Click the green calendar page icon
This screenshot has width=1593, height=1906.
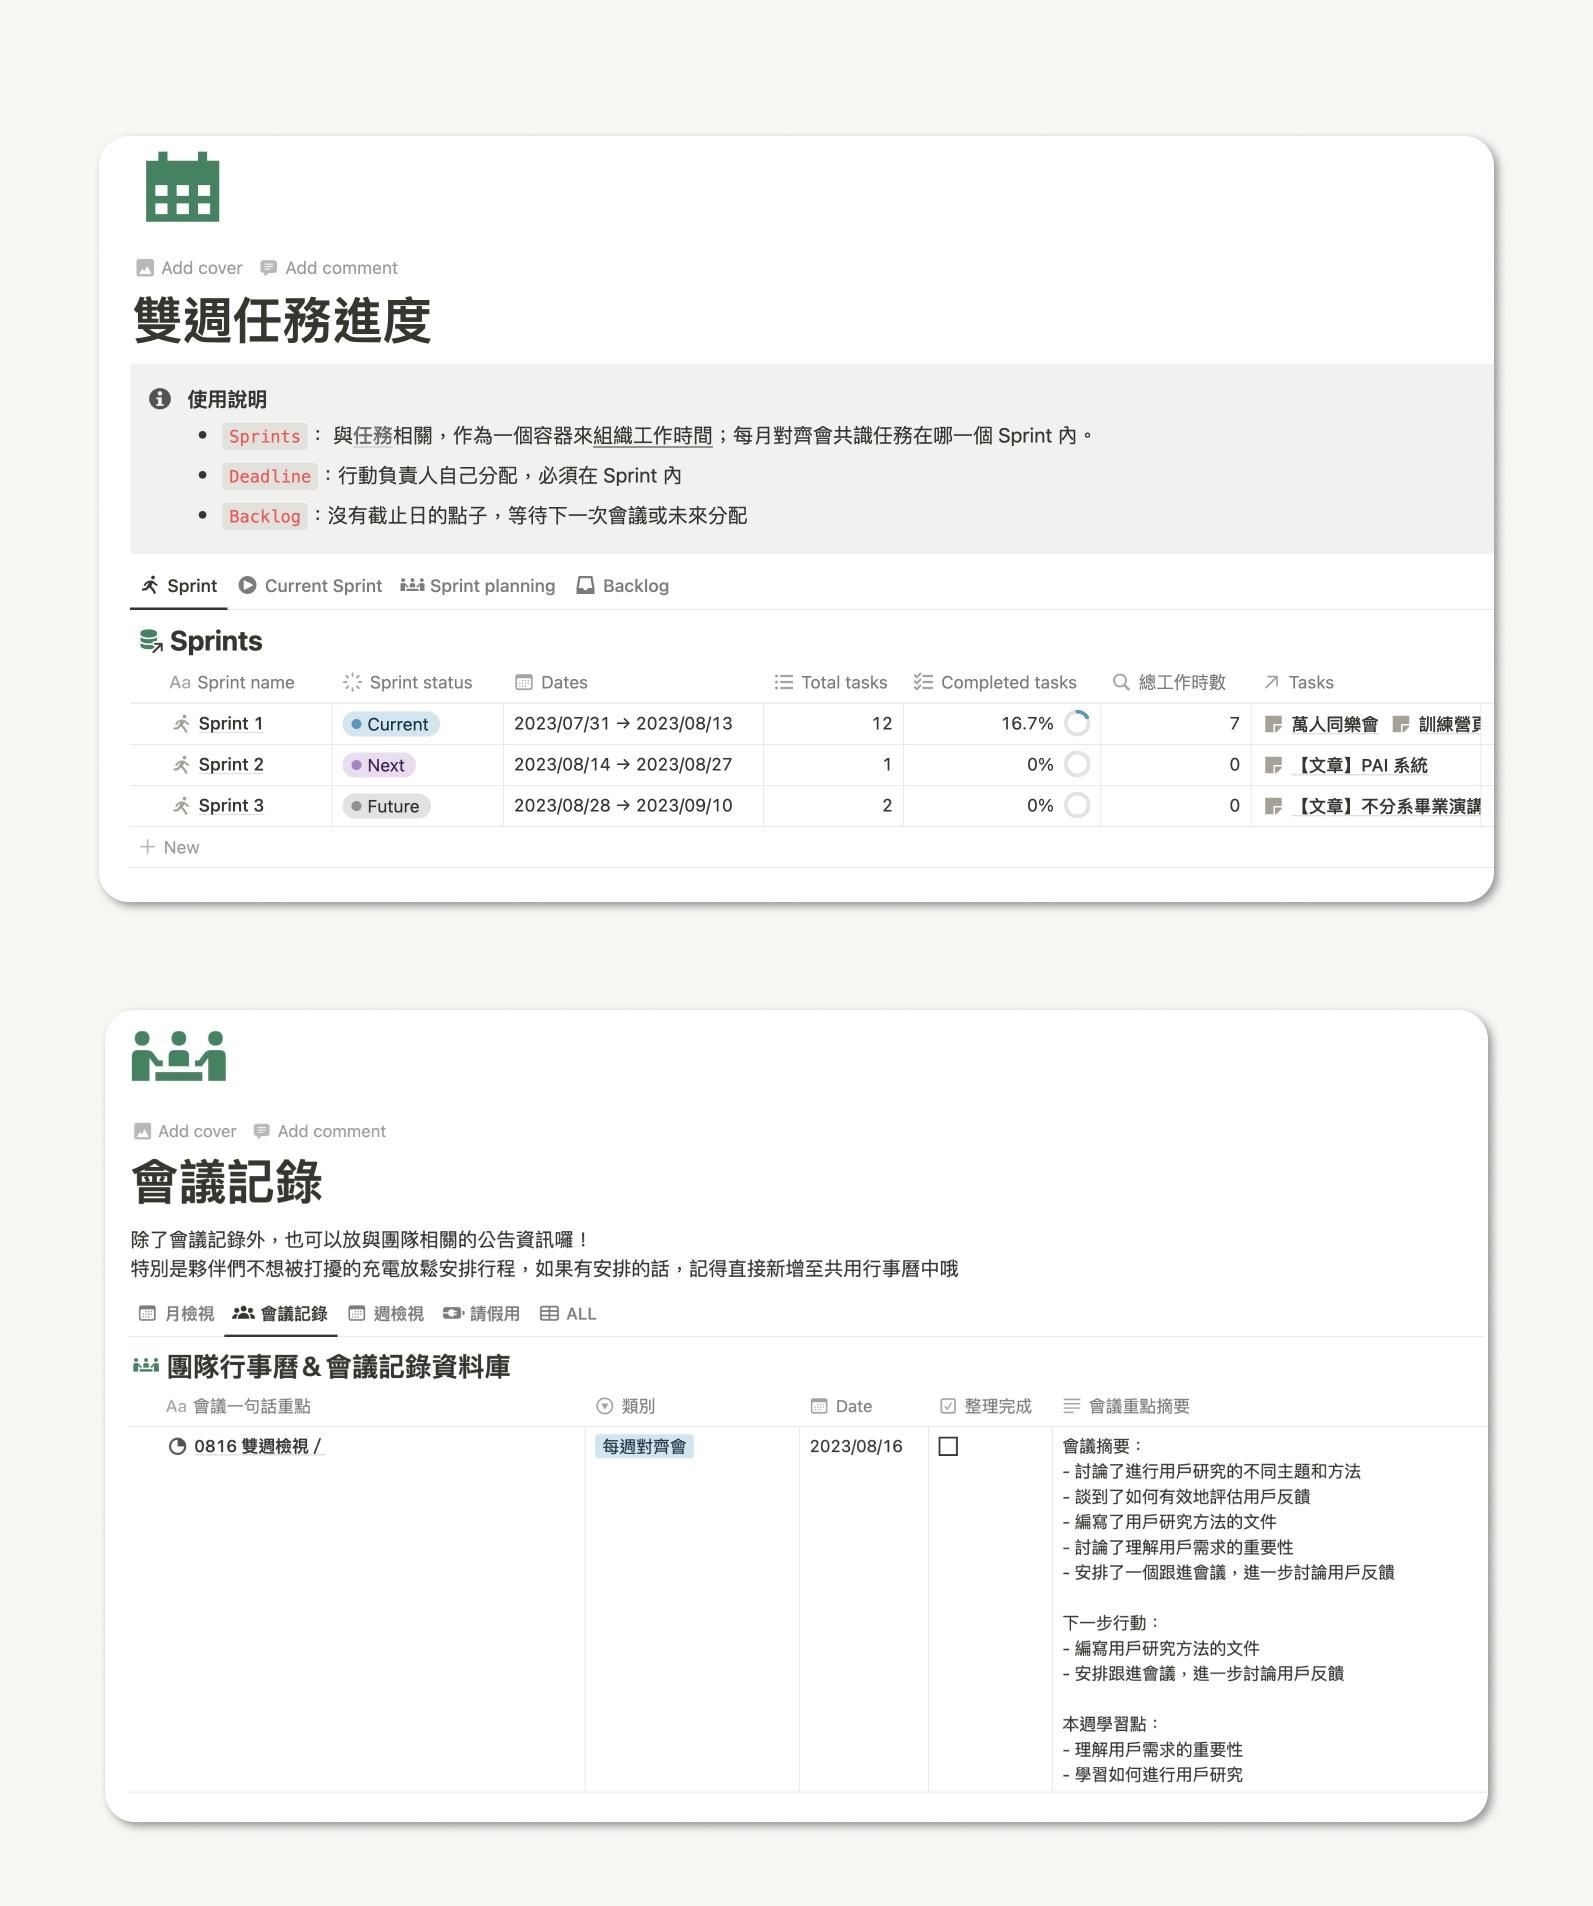(x=182, y=187)
